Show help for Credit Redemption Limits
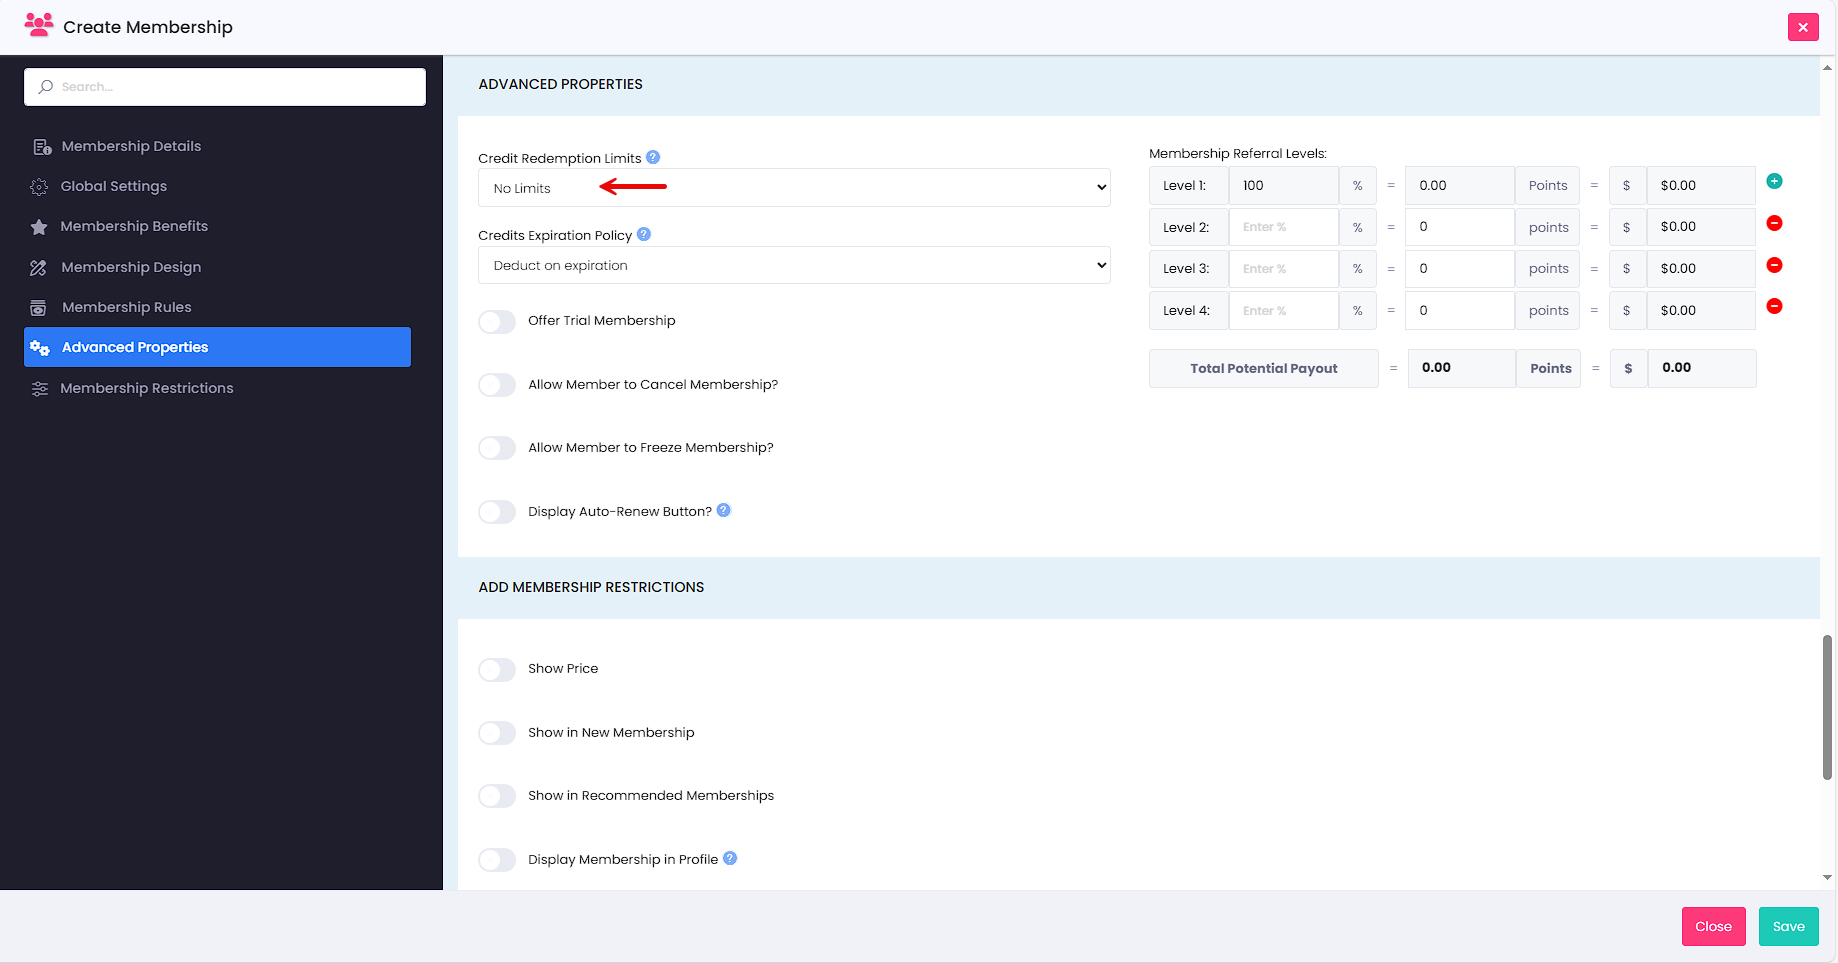1838x963 pixels. click(x=653, y=157)
